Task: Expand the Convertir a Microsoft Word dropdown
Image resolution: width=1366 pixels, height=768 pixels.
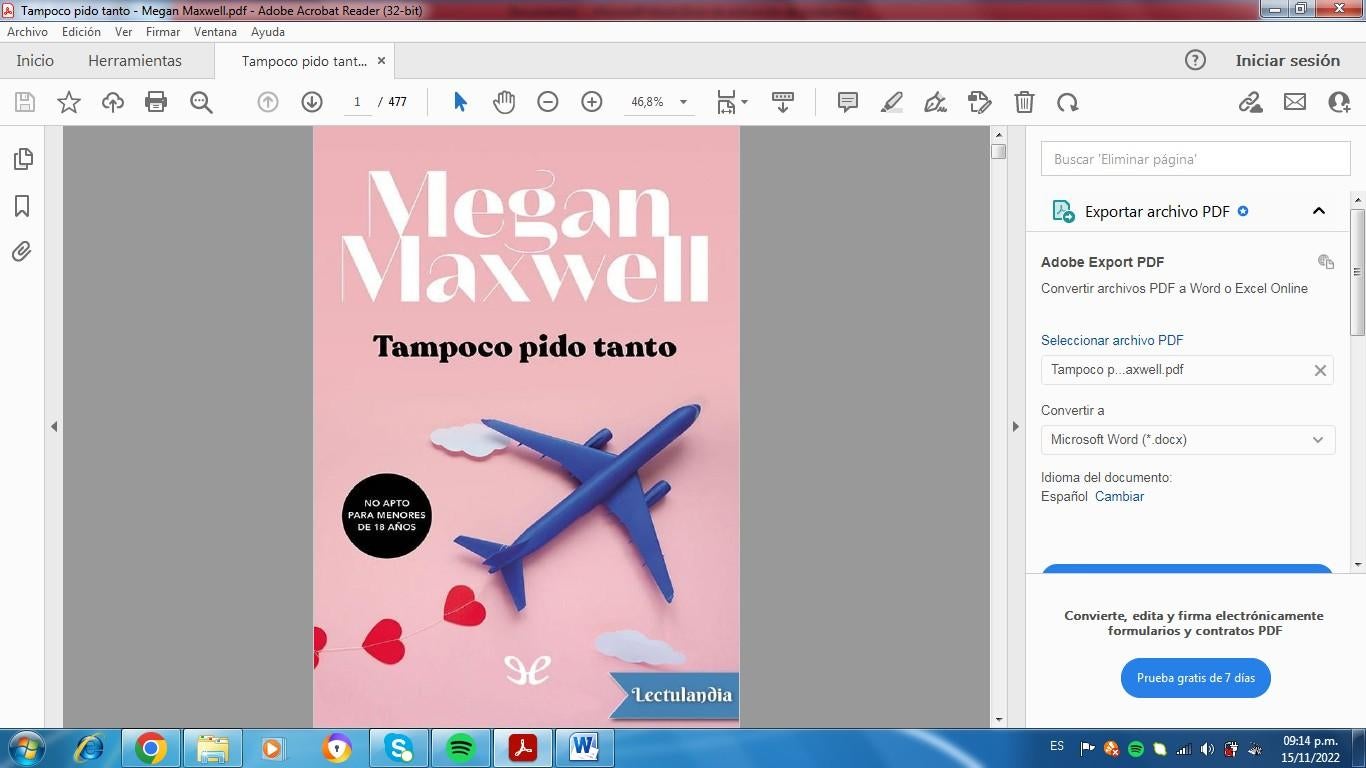Action: pos(1317,440)
